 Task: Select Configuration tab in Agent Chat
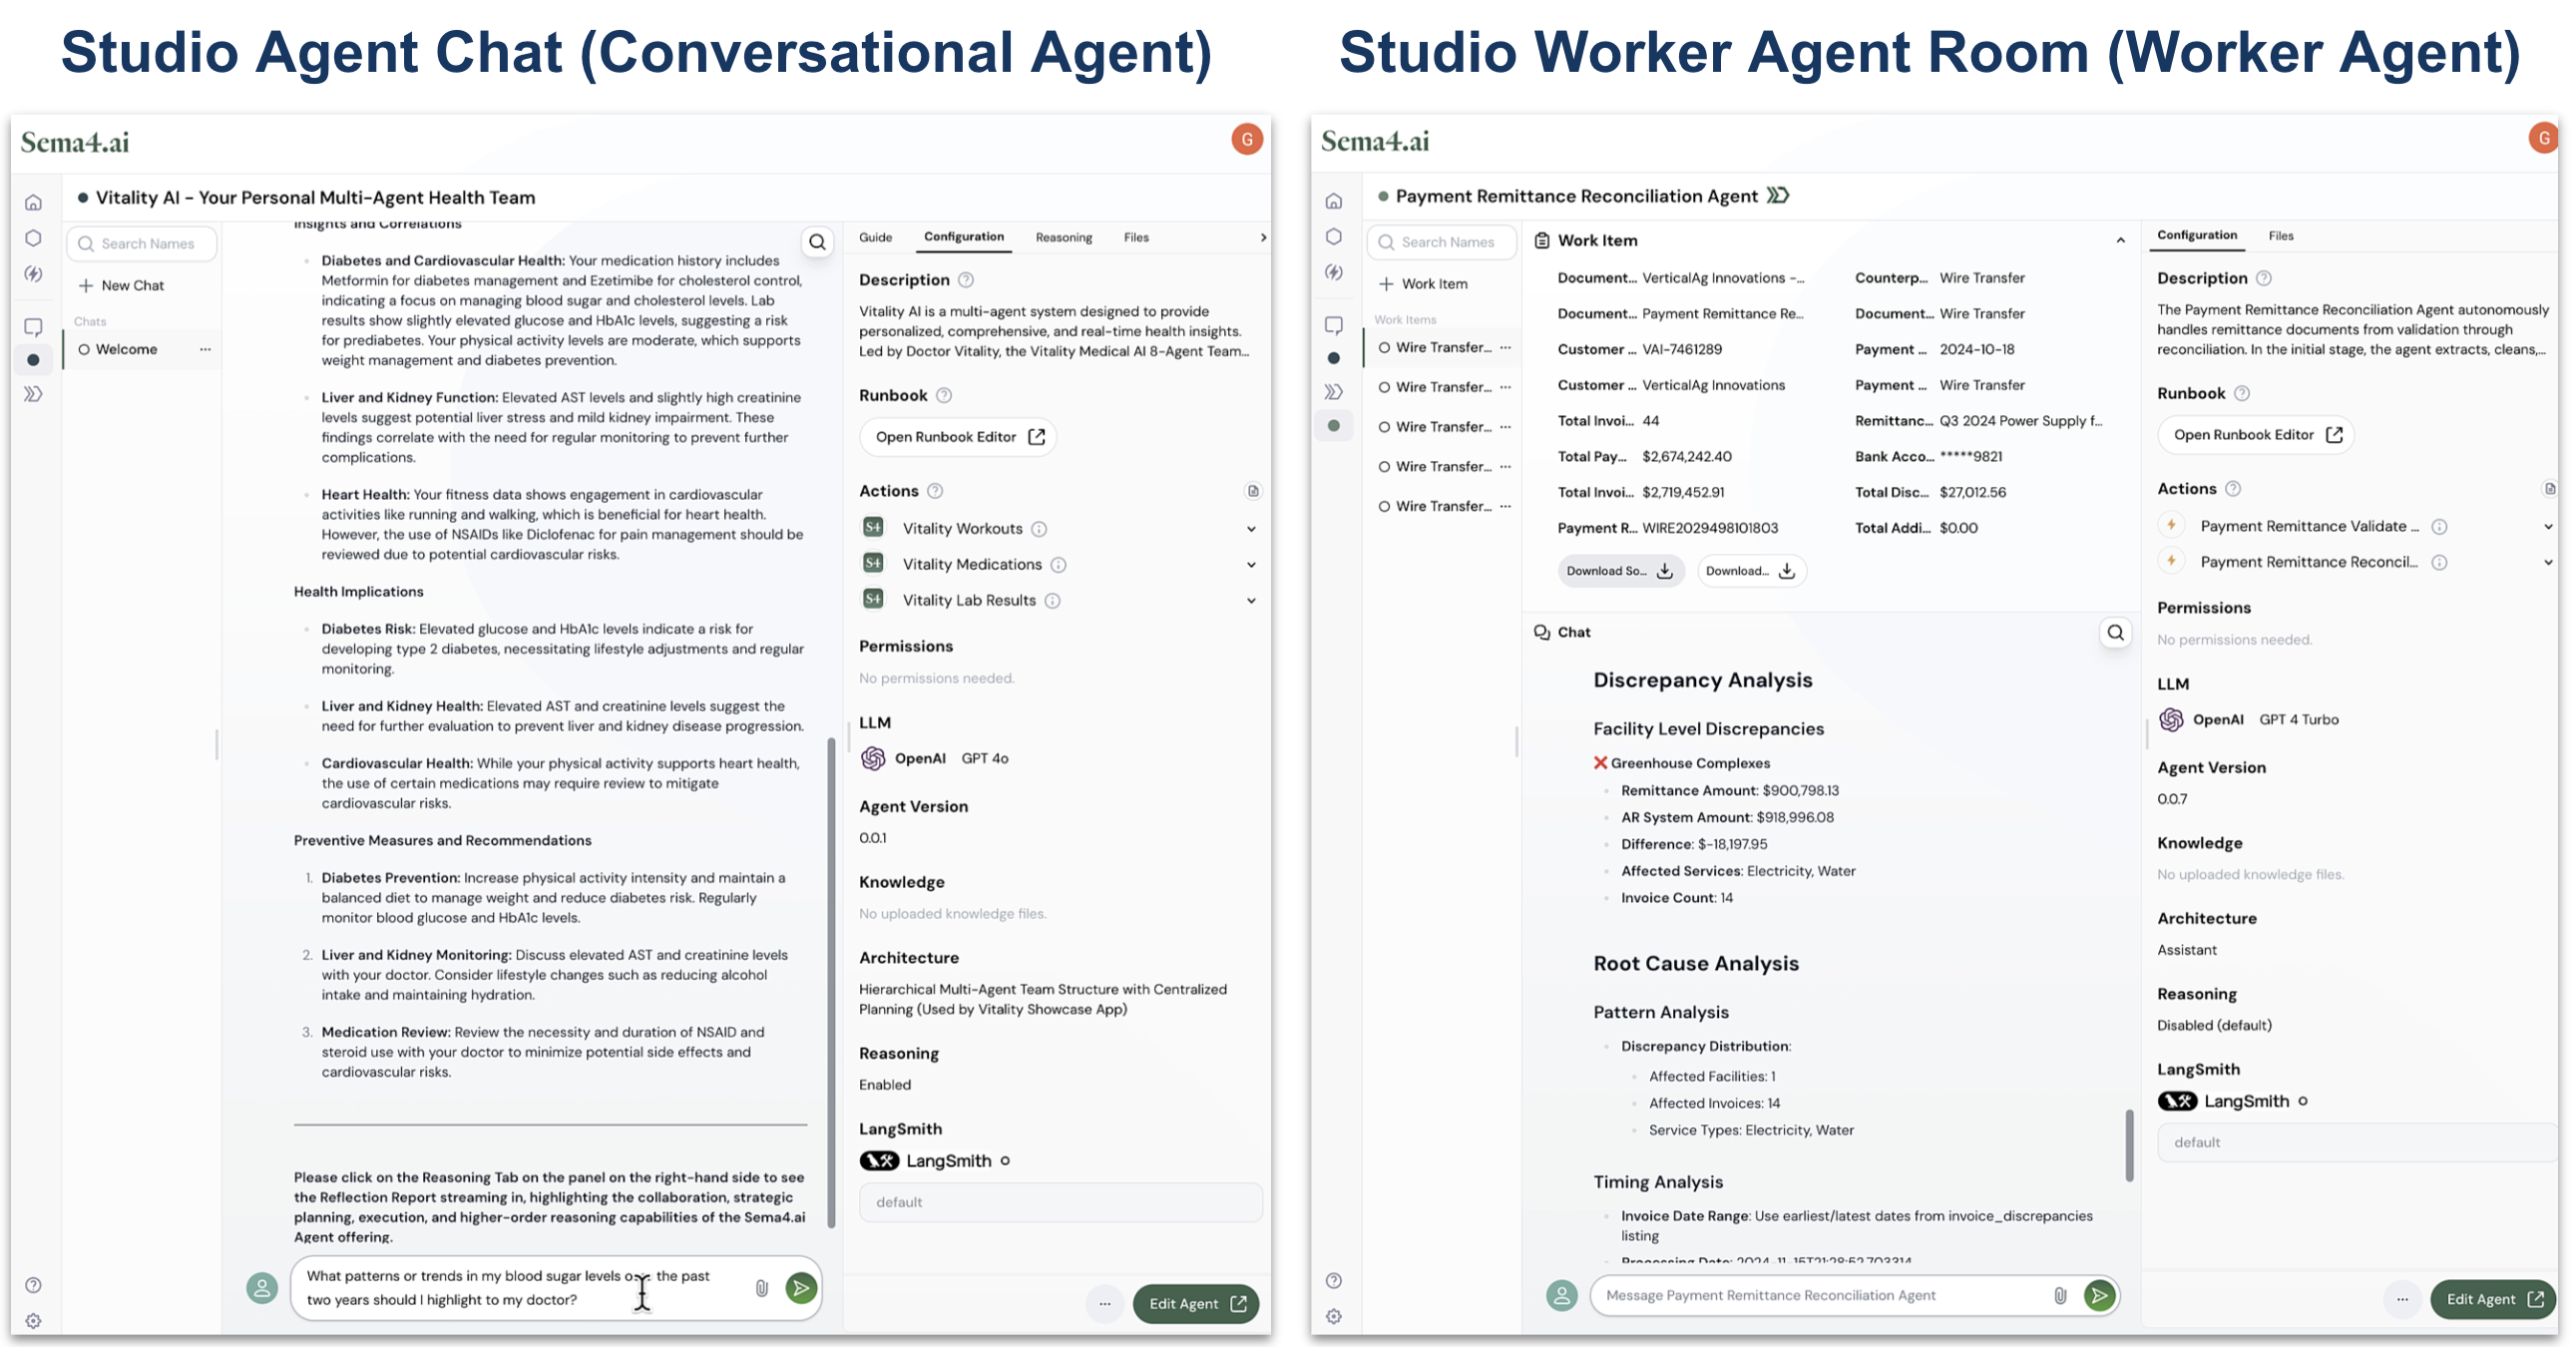tap(964, 237)
